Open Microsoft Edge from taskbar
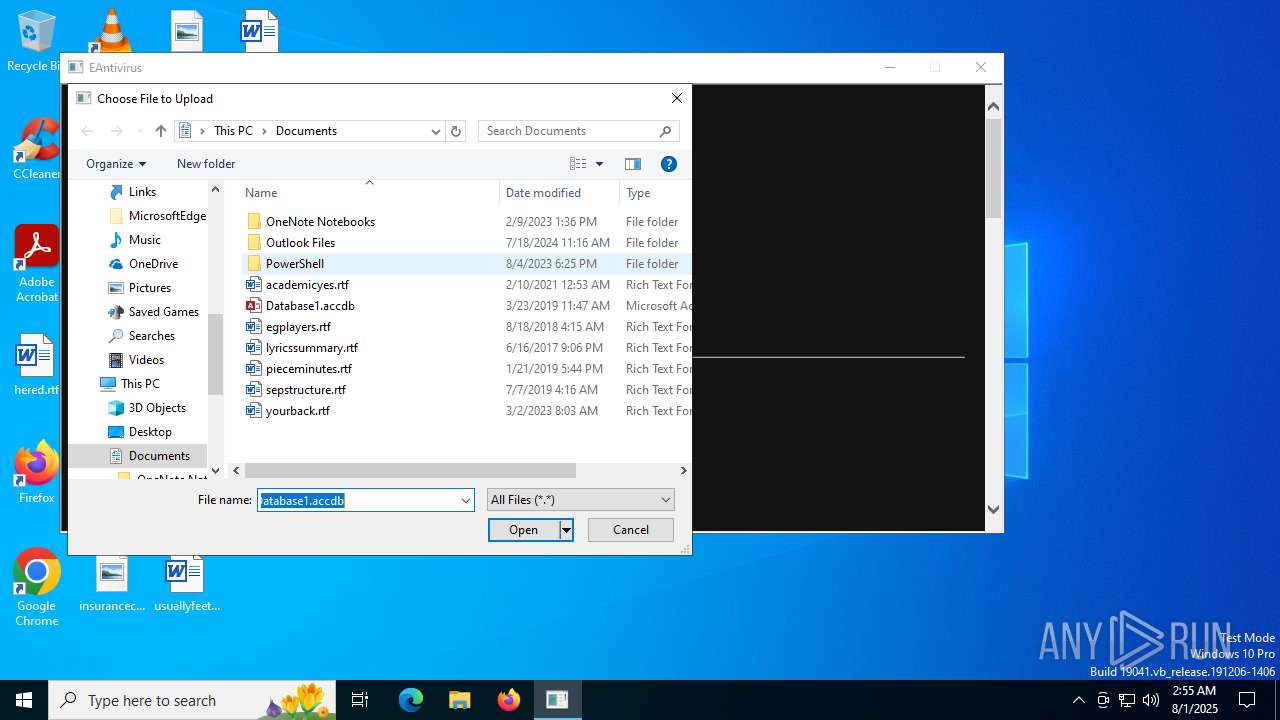The height and width of the screenshot is (720, 1280). pos(411,700)
